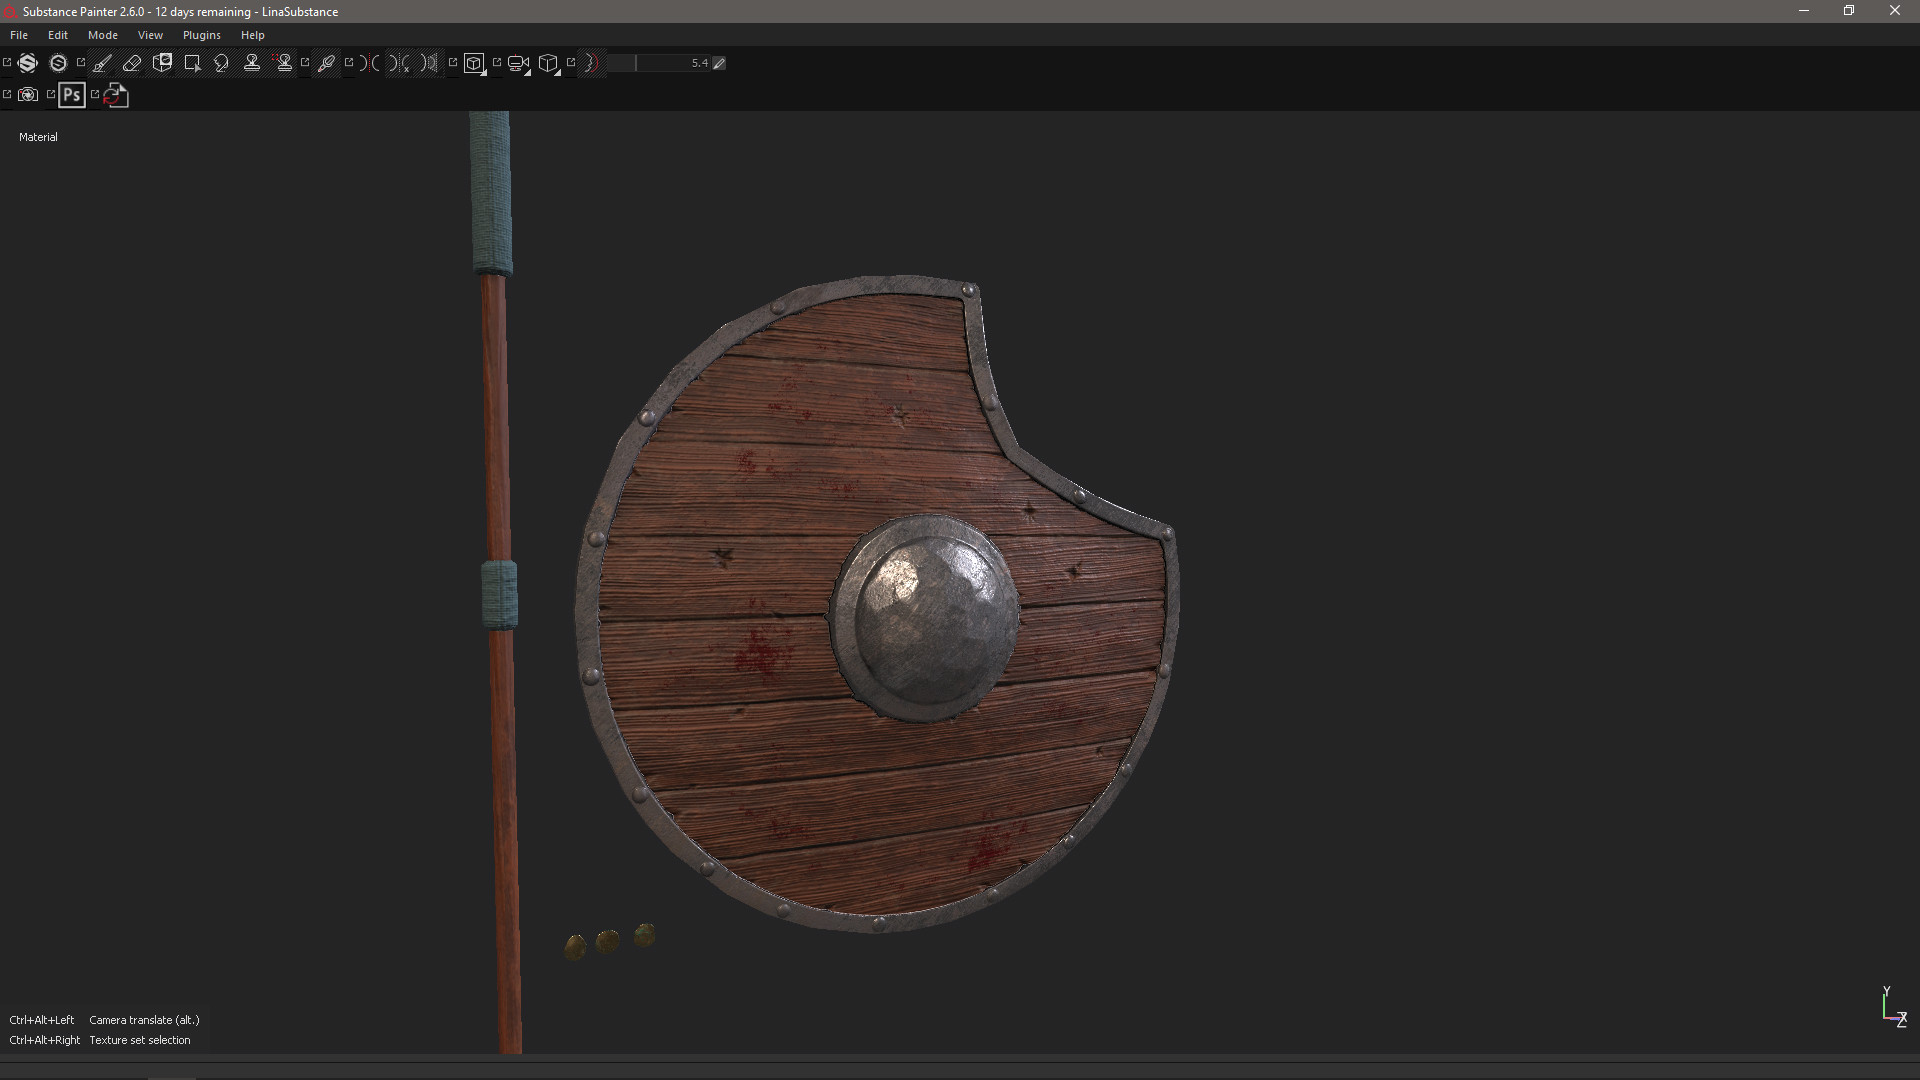Select the Projection tool
This screenshot has height=1080, width=1920.
(x=162, y=63)
